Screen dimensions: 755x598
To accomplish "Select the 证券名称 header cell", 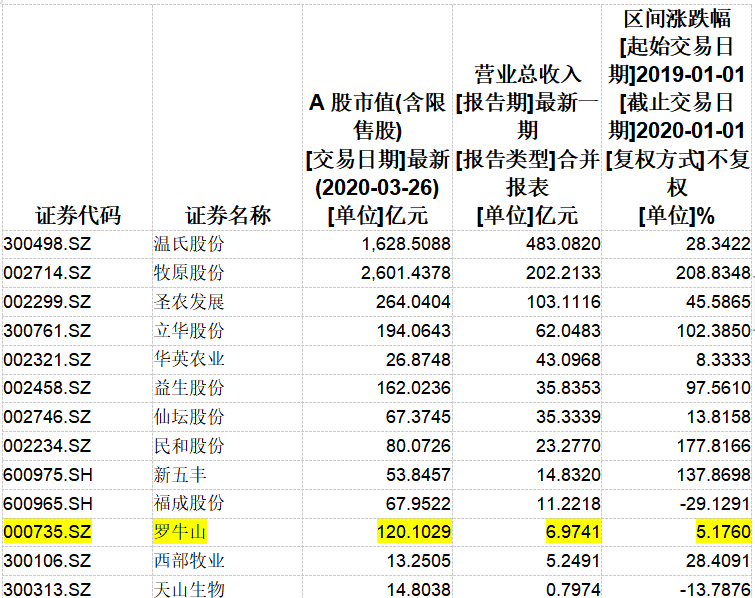I will point(228,117).
